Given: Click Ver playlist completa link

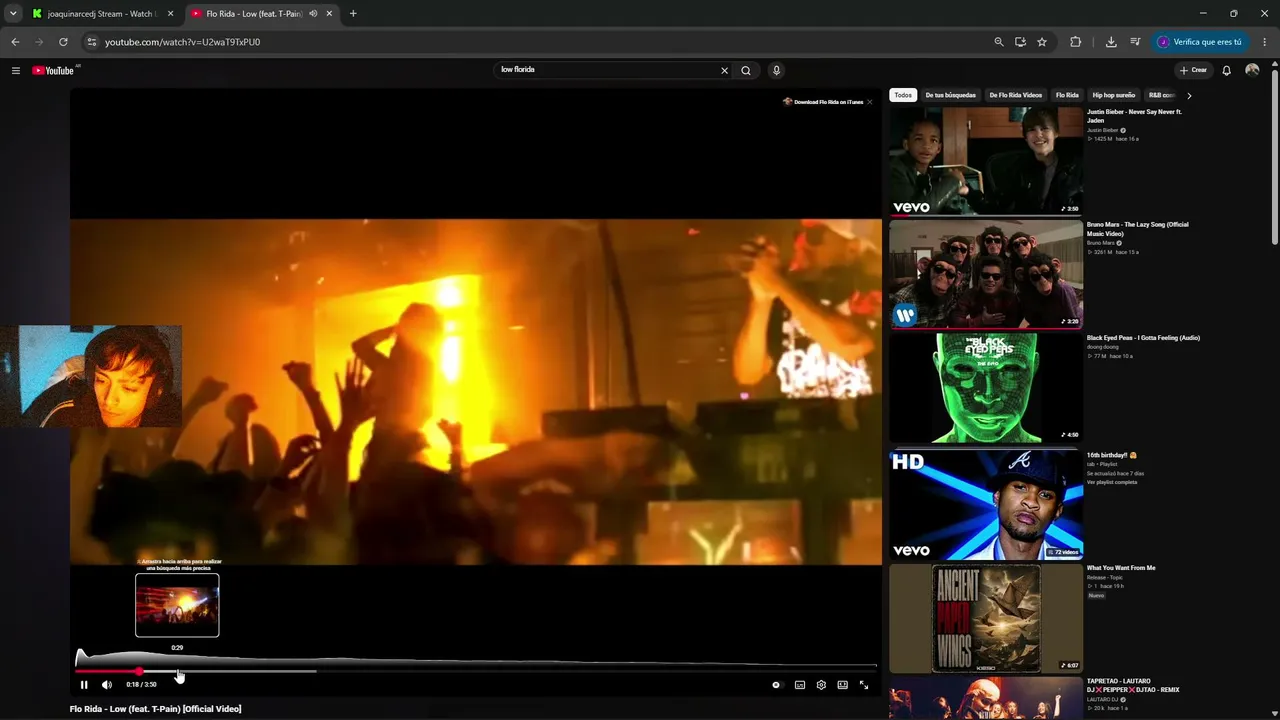Looking at the screenshot, I should tap(1112, 482).
